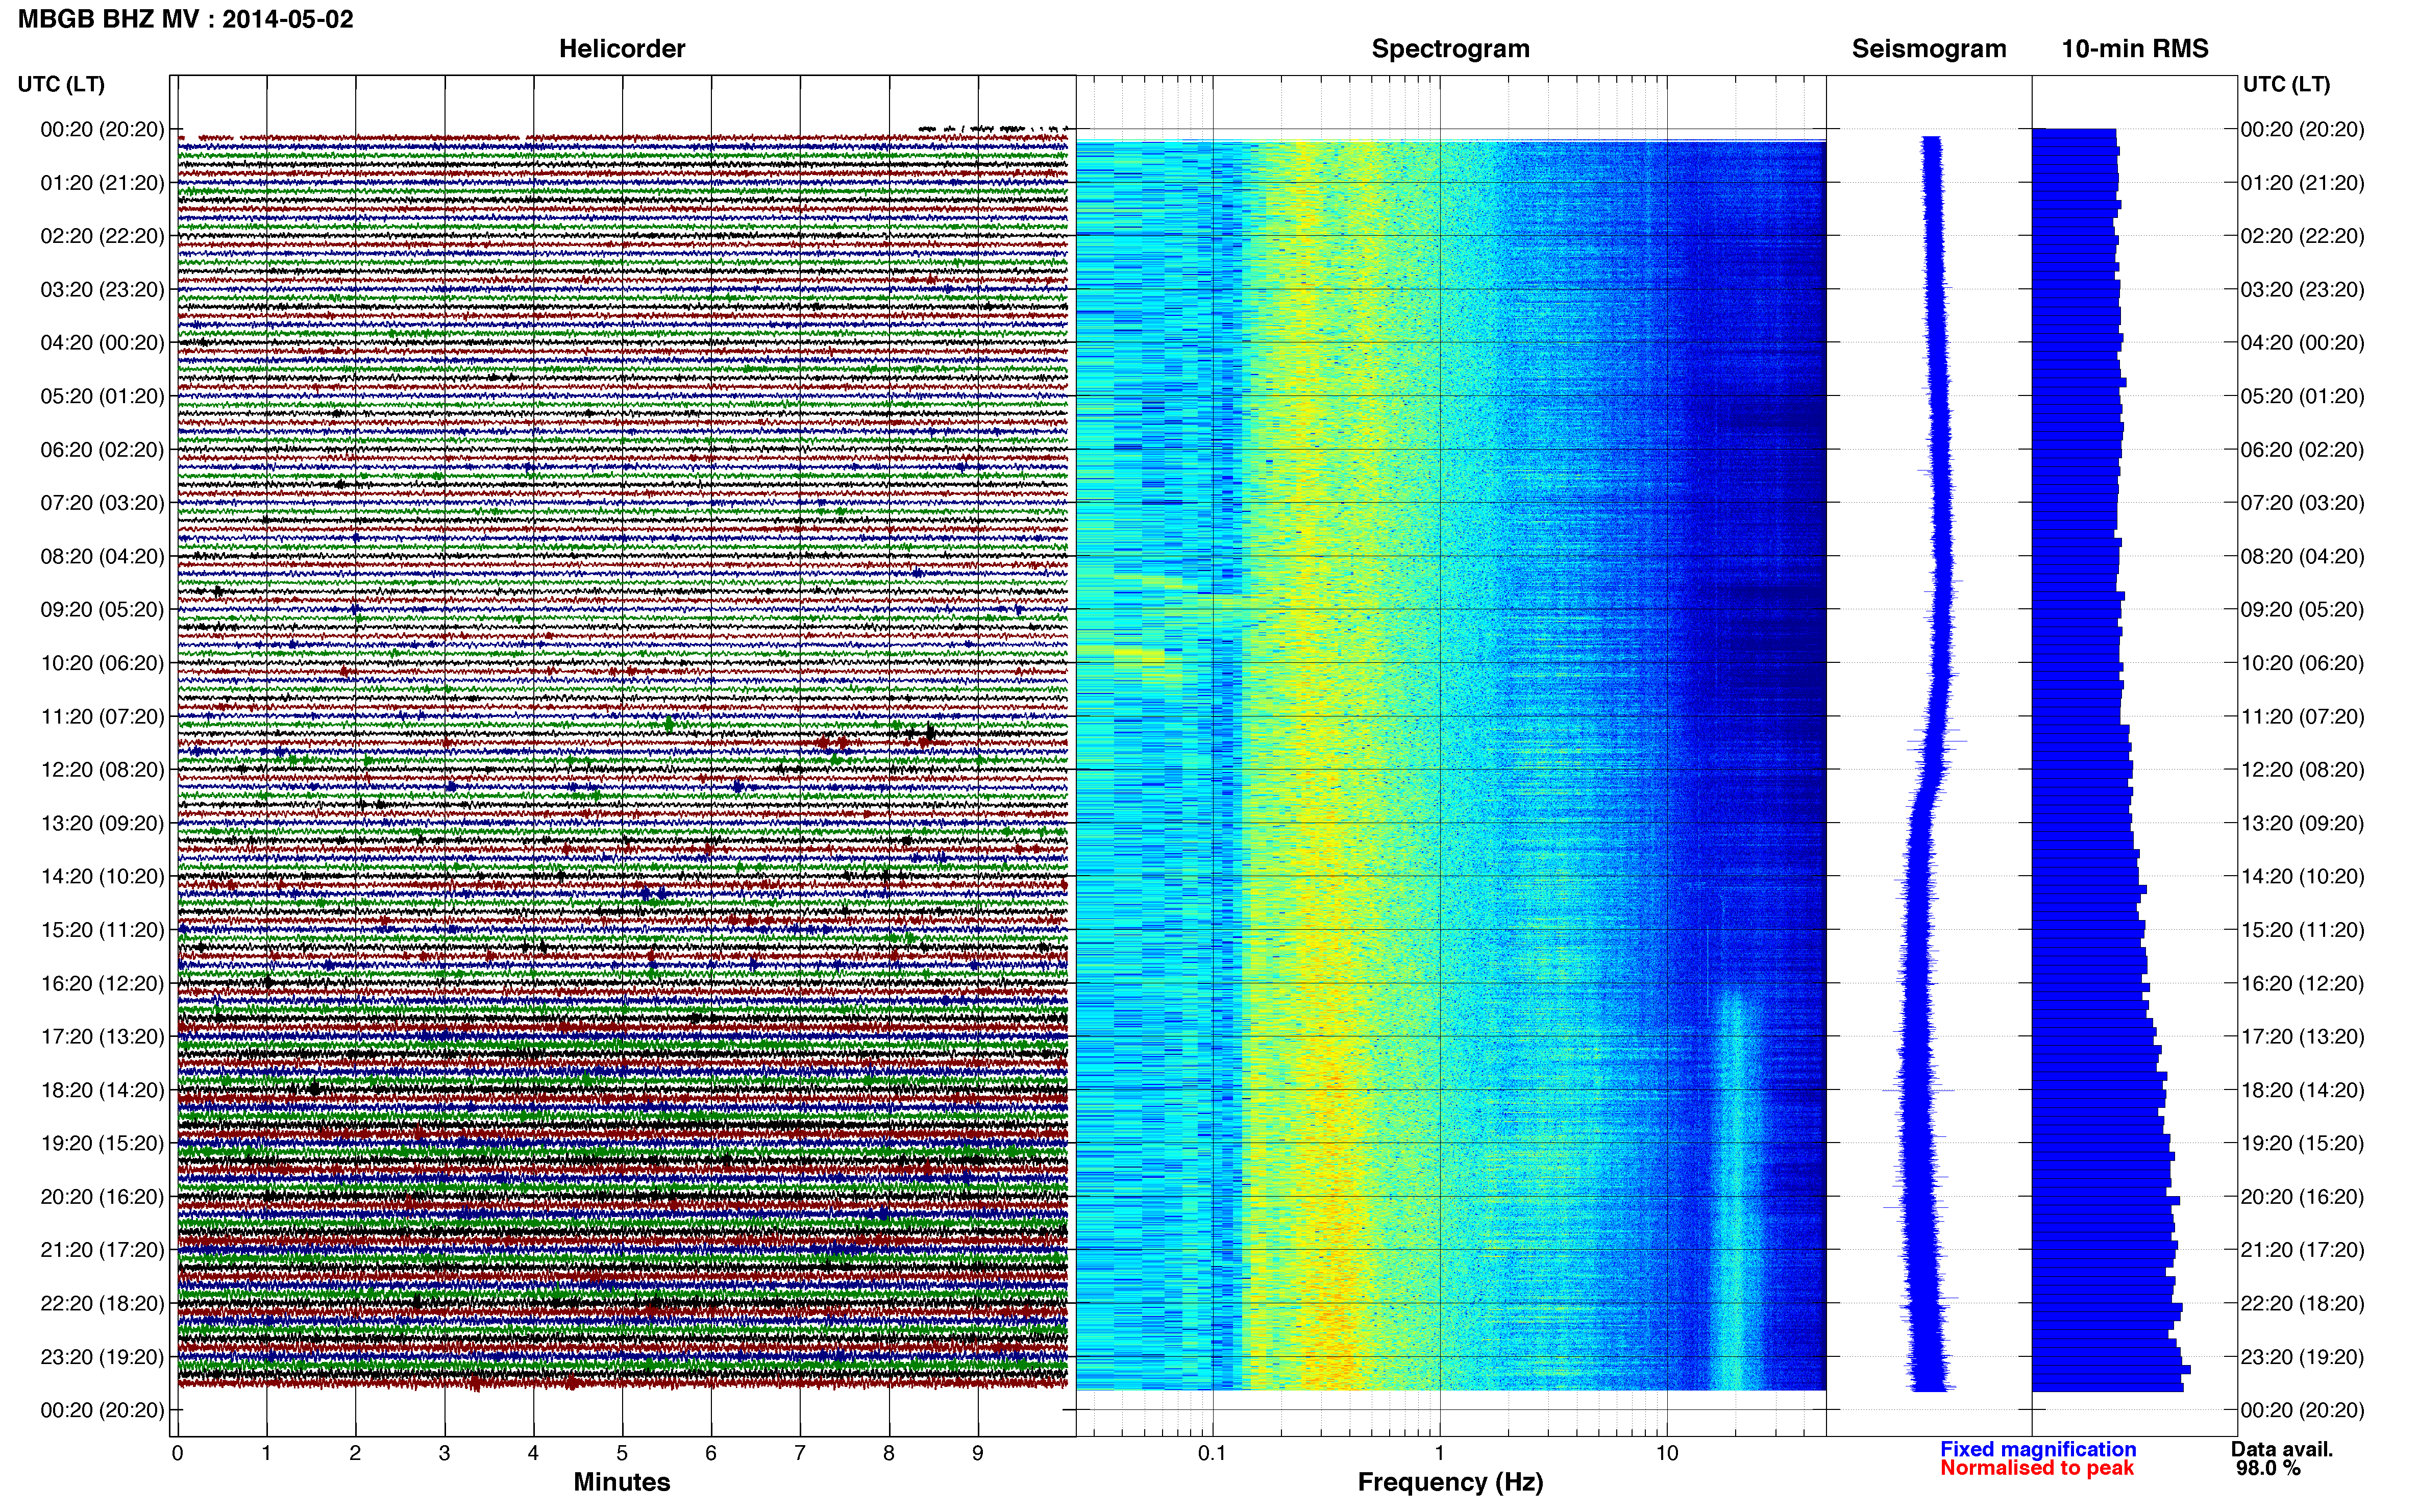The image size is (2419, 1512).
Task: Click the 1 tick on the frequency axis
Action: coord(1439,1453)
